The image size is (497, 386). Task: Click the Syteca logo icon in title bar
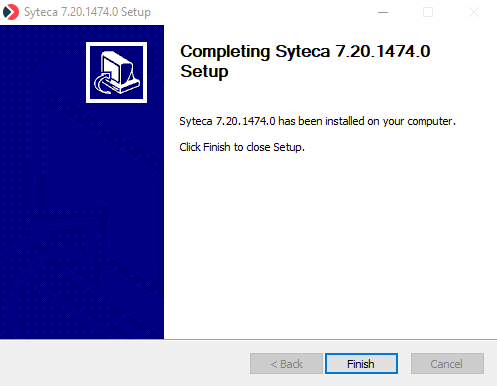coord(11,12)
